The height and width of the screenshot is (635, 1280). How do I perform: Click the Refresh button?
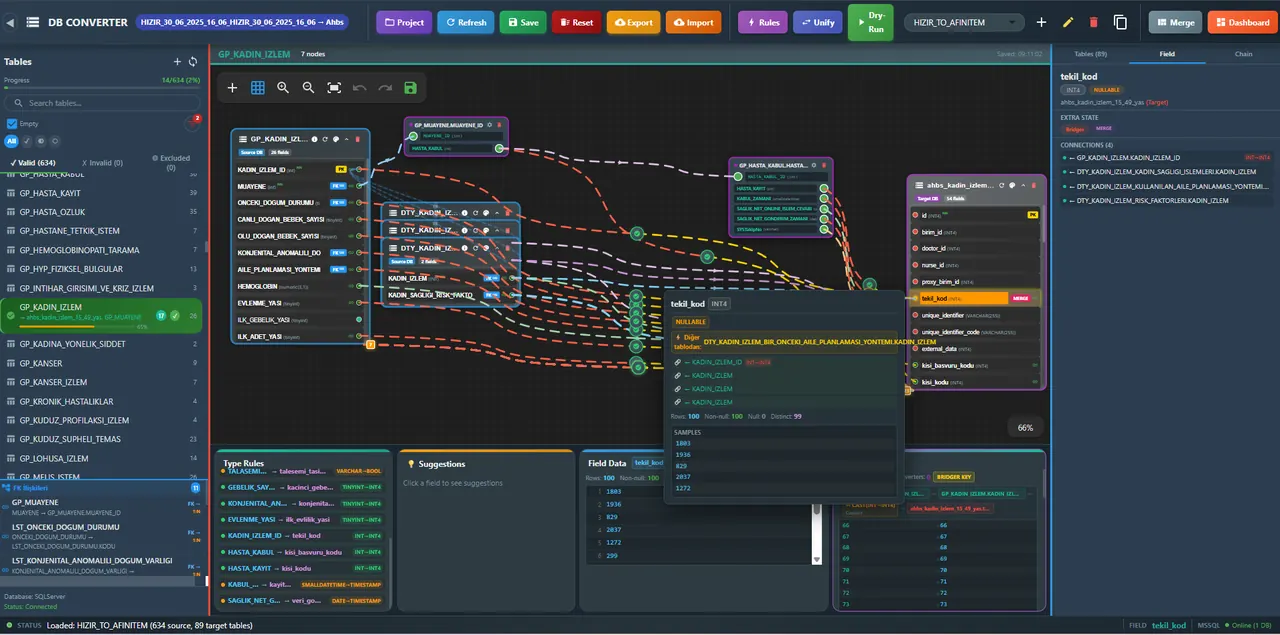[x=465, y=22]
